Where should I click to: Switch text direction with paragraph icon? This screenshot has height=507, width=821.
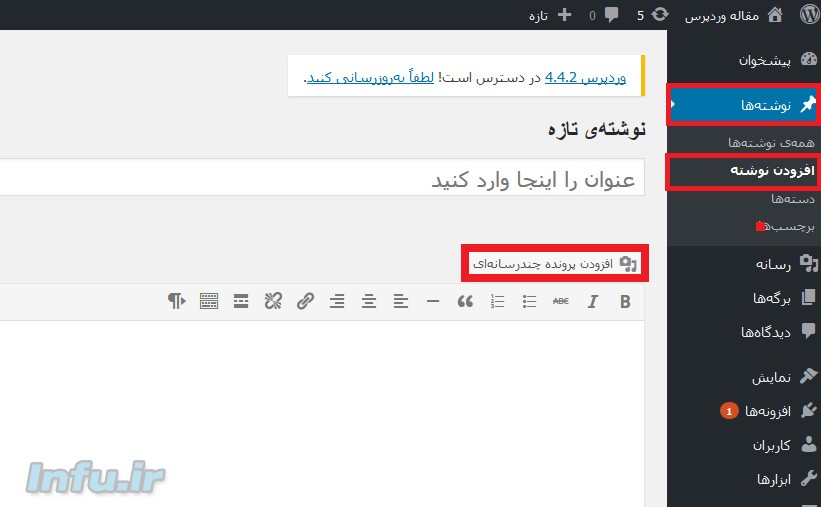pos(177,301)
